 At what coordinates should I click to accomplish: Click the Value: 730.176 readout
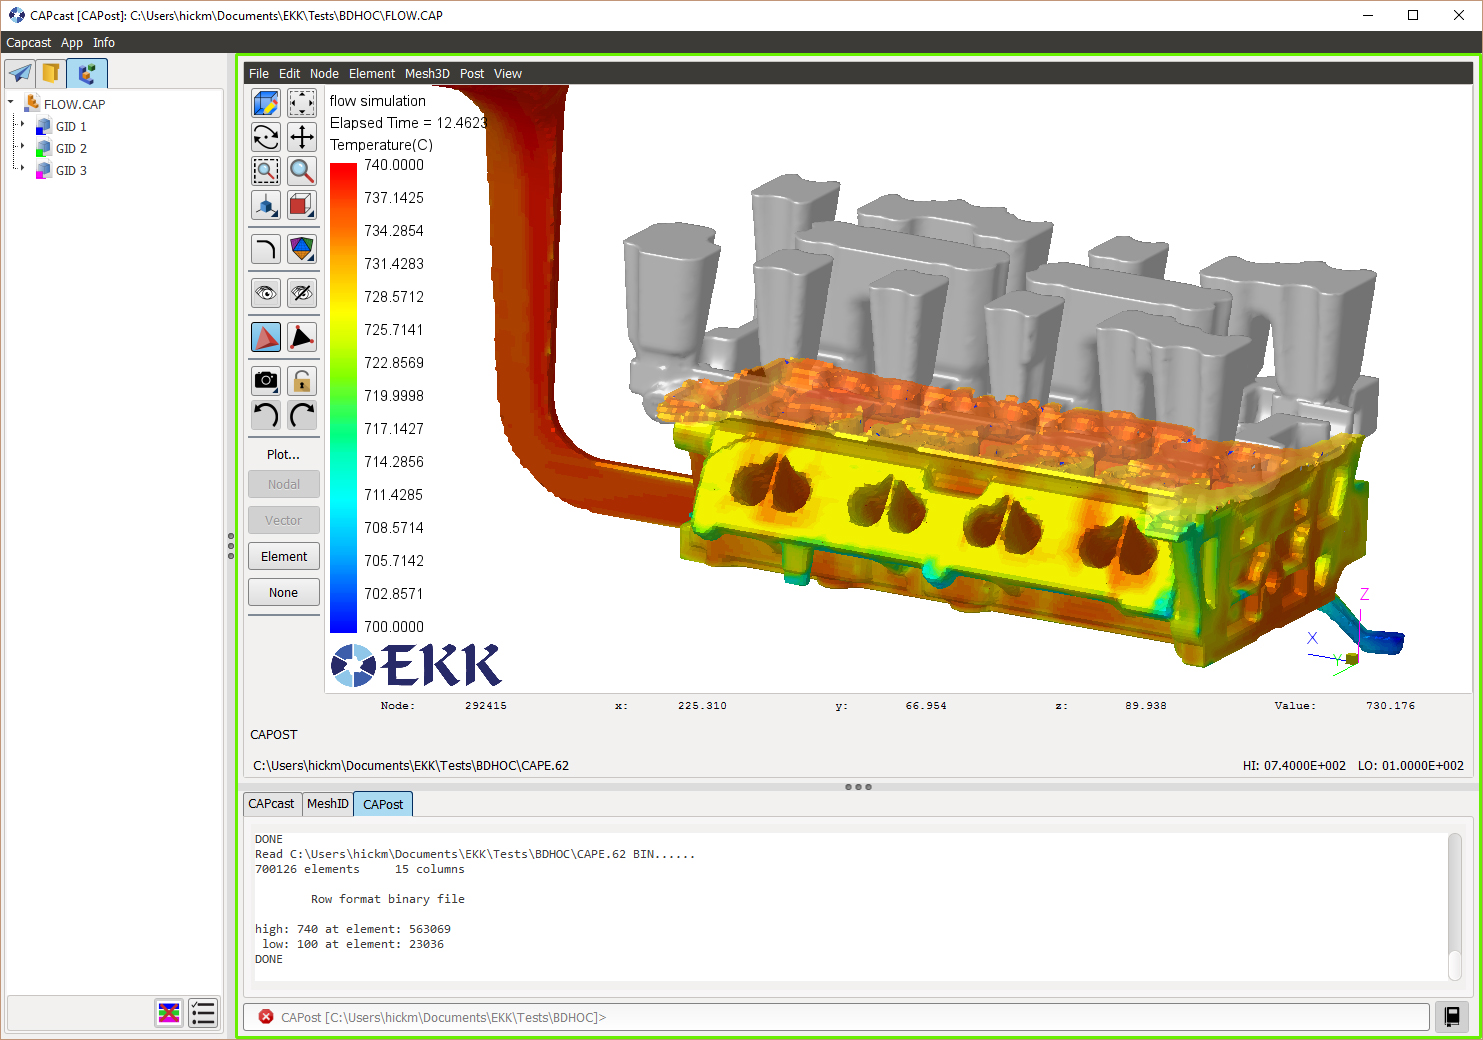[x=1345, y=706]
